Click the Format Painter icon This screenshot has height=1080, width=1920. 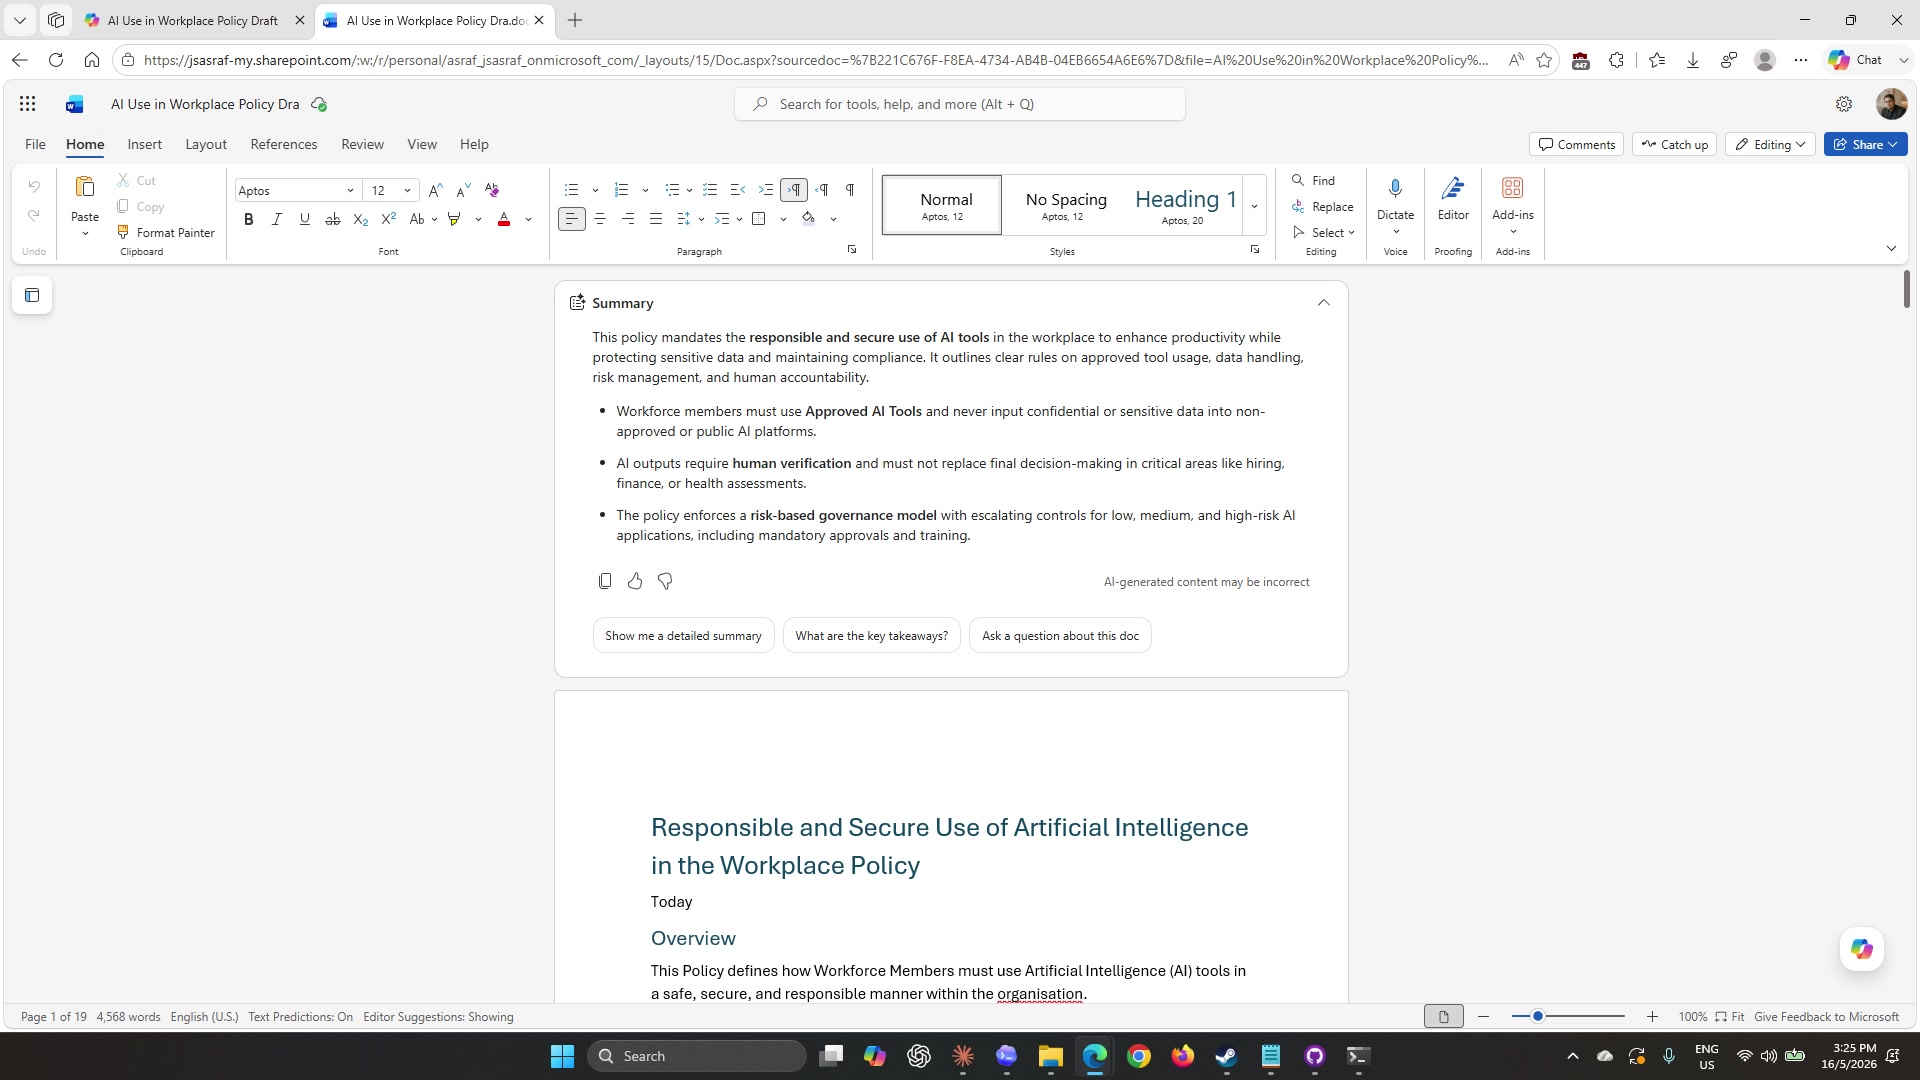point(123,232)
